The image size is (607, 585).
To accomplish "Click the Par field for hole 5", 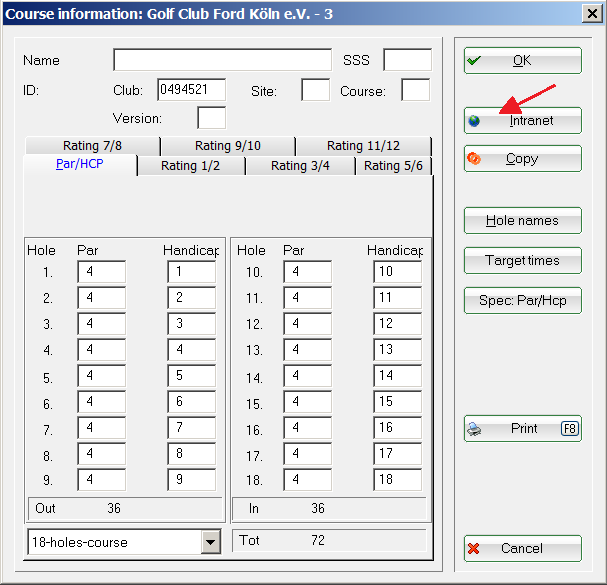I will pos(101,376).
